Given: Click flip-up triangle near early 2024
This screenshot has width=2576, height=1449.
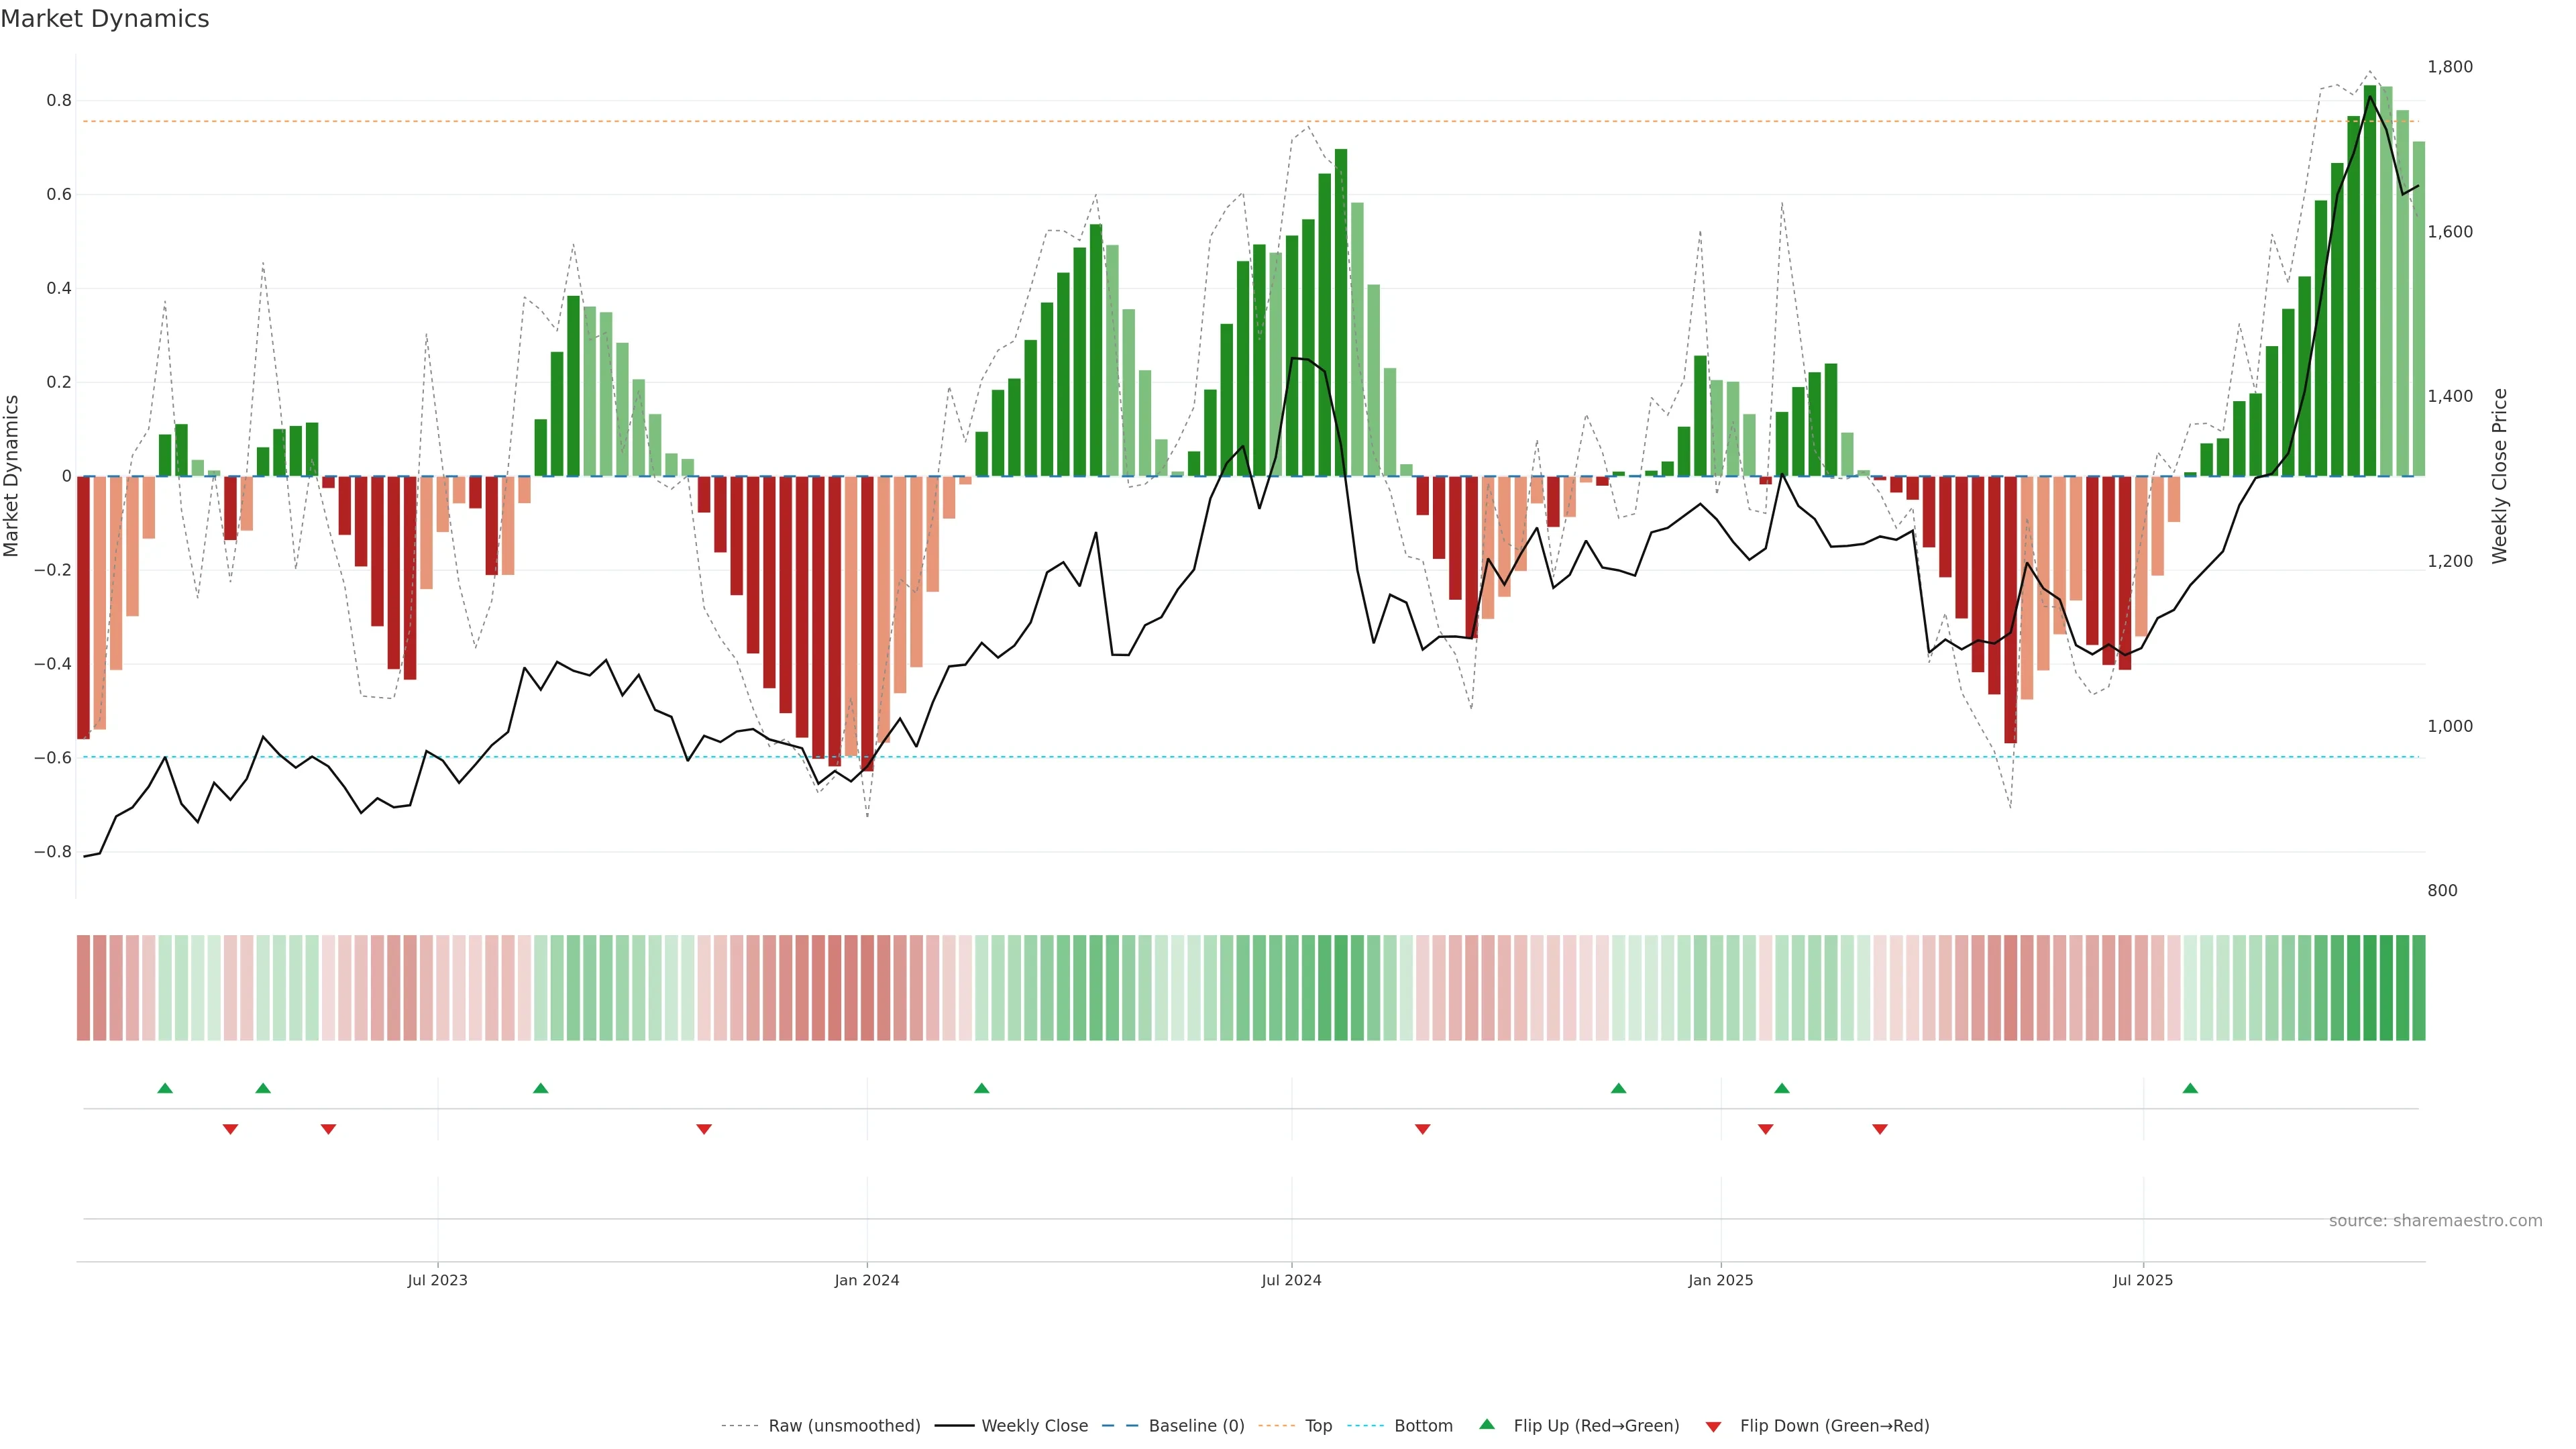Looking at the screenshot, I should pyautogui.click(x=981, y=1088).
